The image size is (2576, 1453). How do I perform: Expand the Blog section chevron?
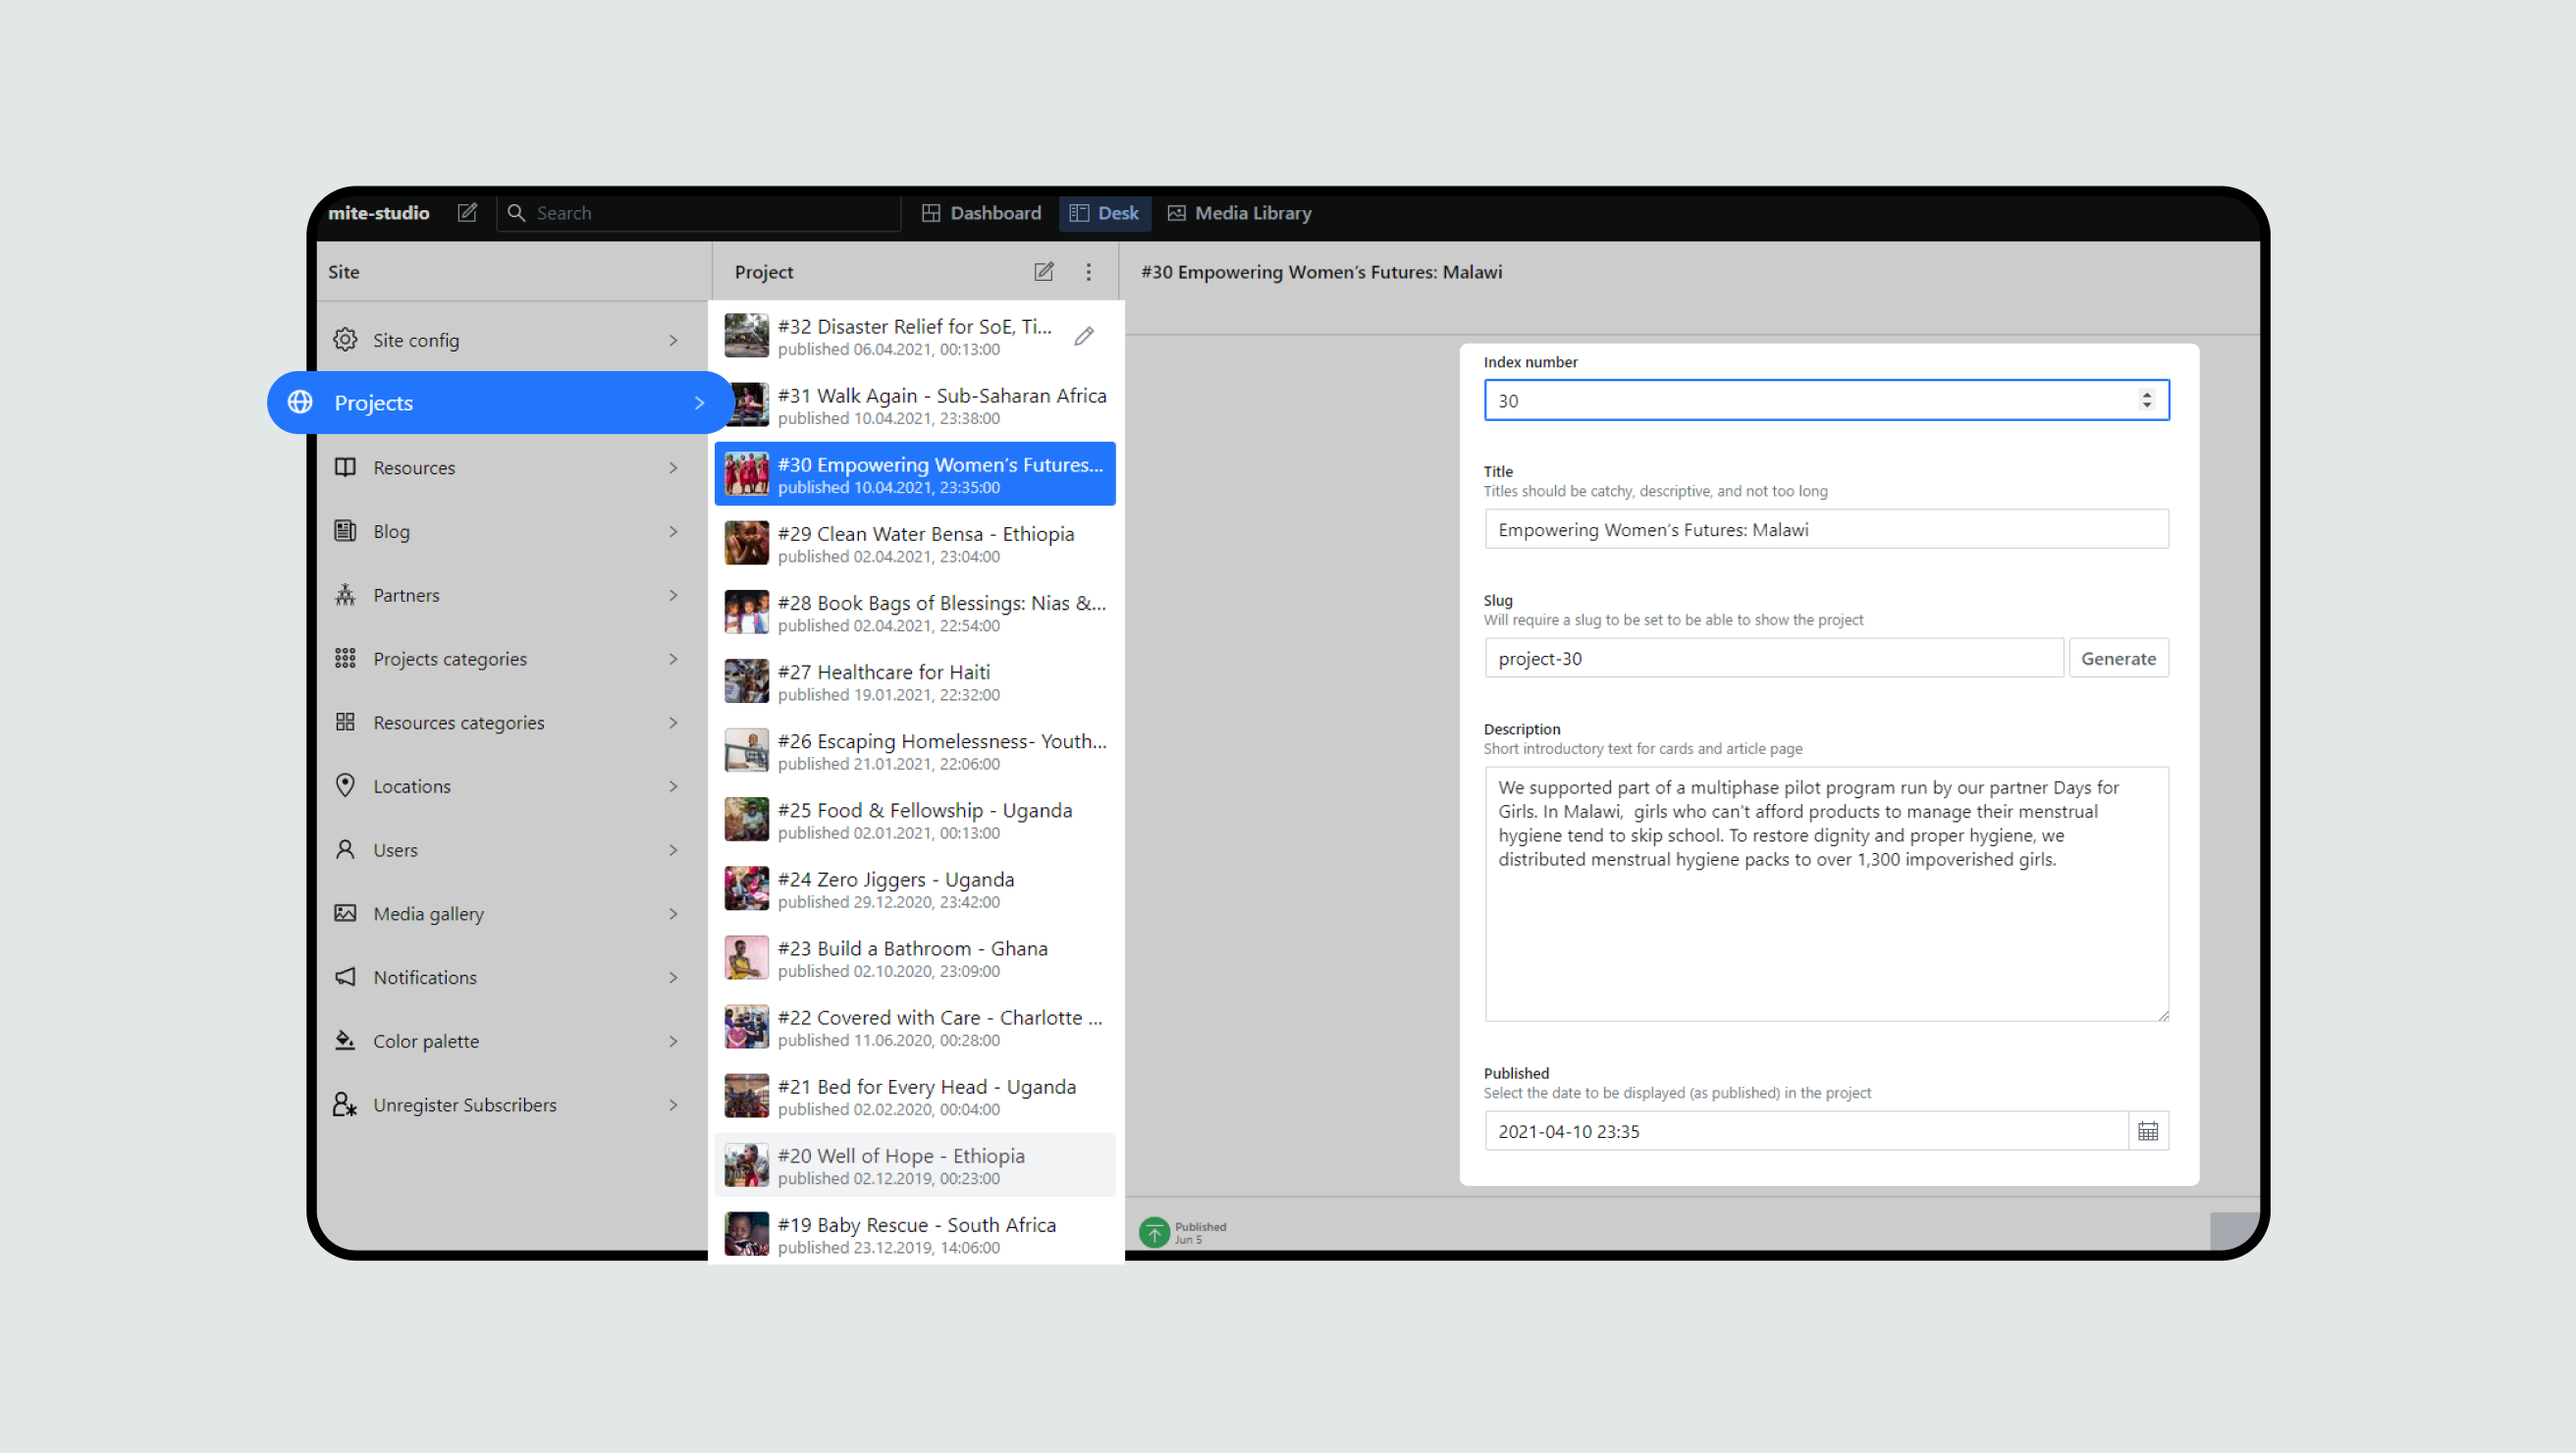click(x=673, y=532)
